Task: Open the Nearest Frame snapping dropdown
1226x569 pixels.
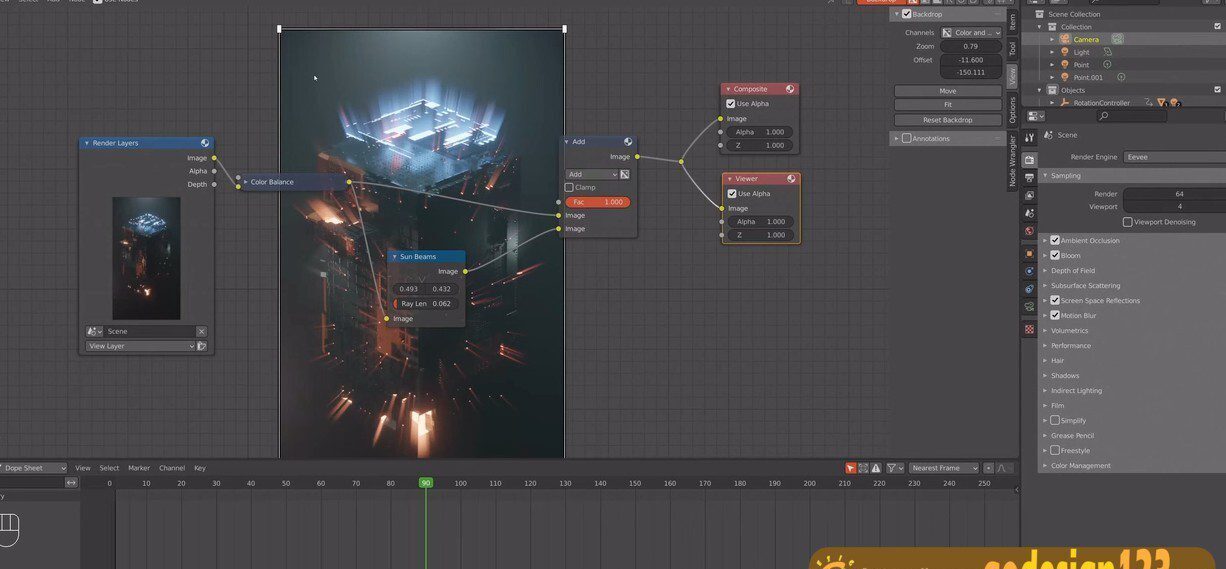Action: point(944,468)
